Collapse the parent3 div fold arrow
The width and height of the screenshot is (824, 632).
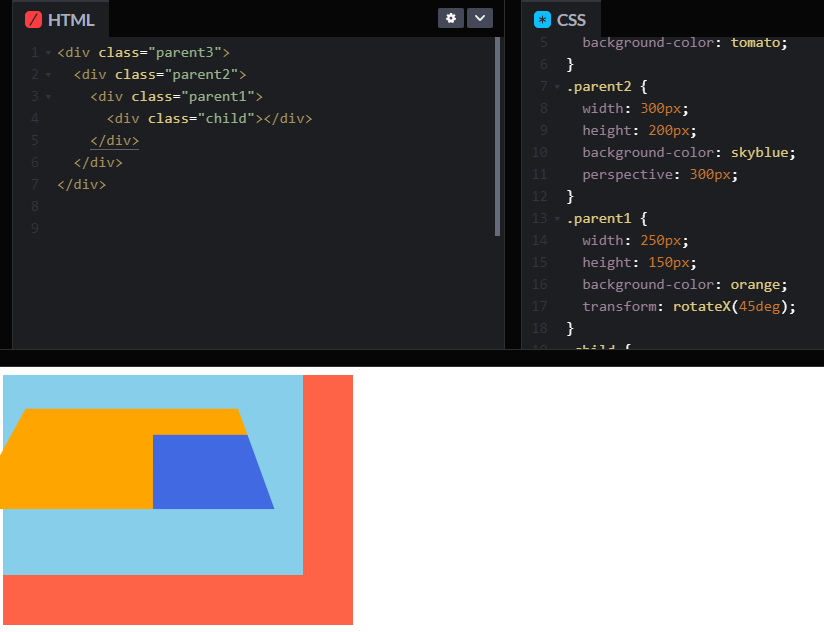tap(48, 53)
